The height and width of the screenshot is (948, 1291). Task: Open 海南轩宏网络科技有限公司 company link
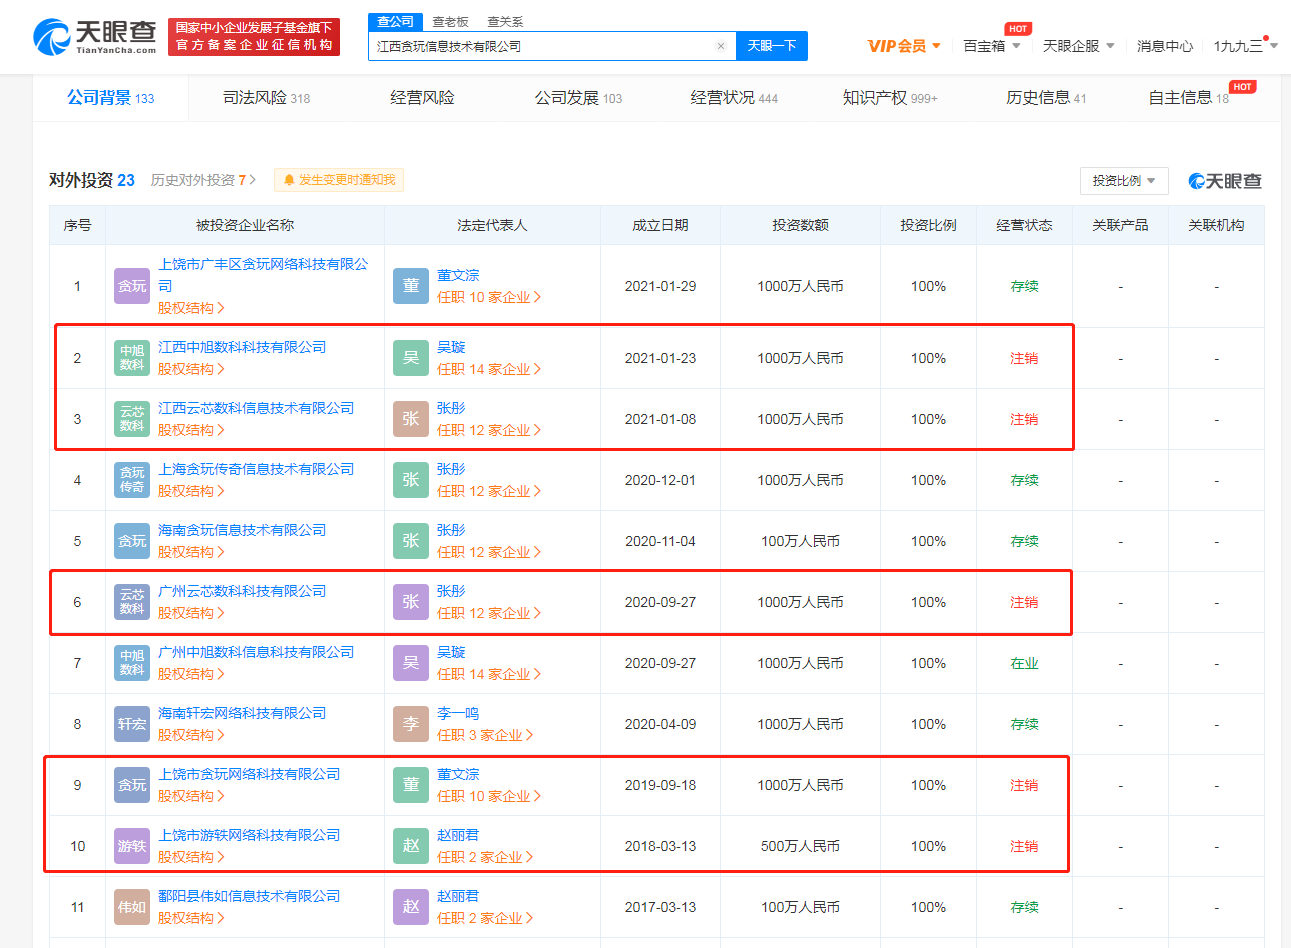242,713
